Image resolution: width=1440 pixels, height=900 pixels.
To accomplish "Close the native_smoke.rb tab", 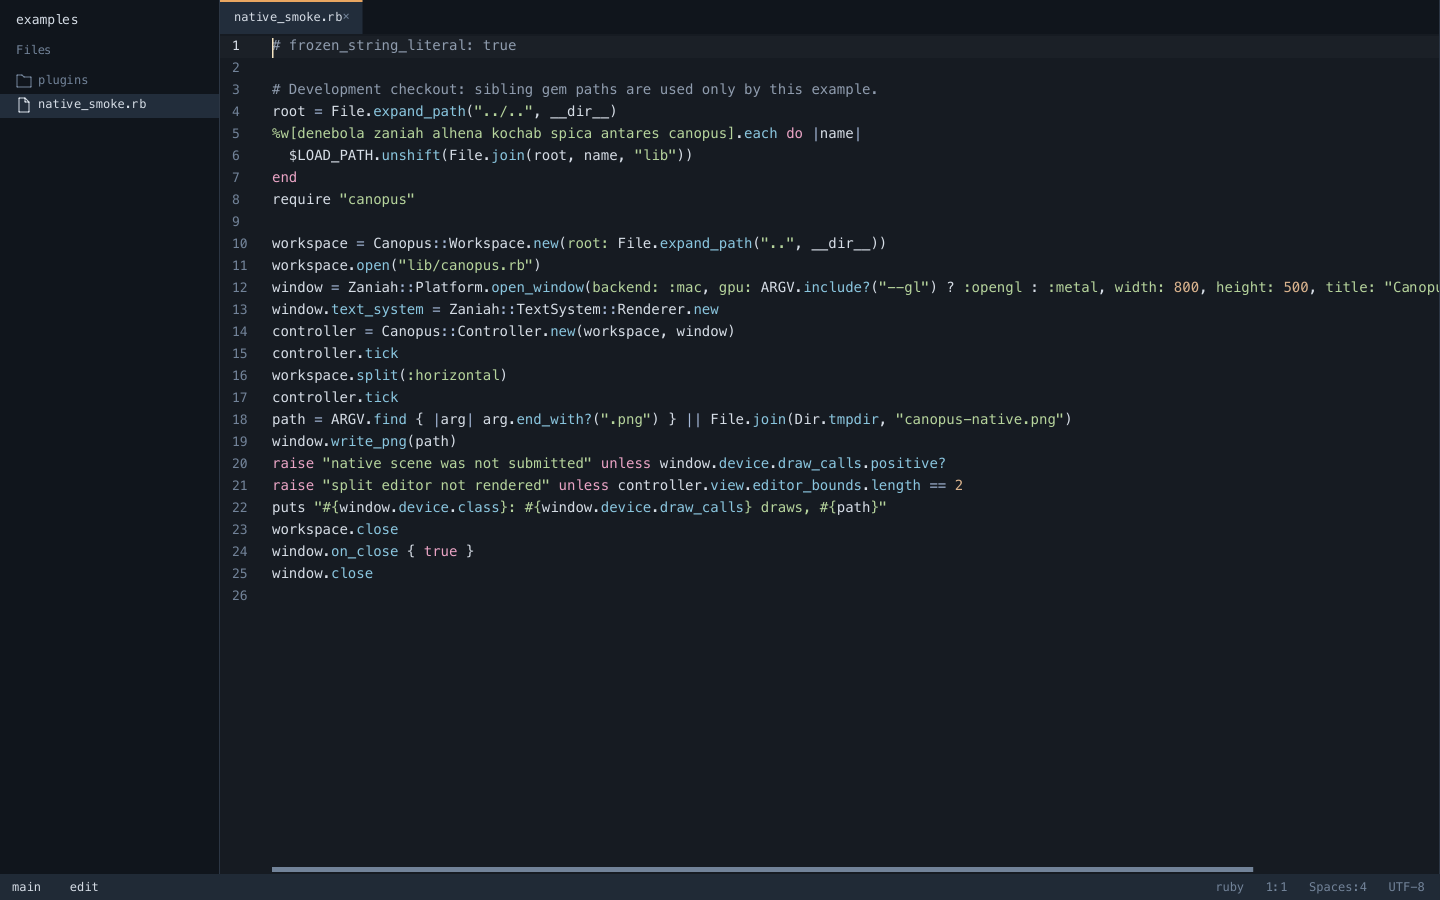I will pos(346,16).
